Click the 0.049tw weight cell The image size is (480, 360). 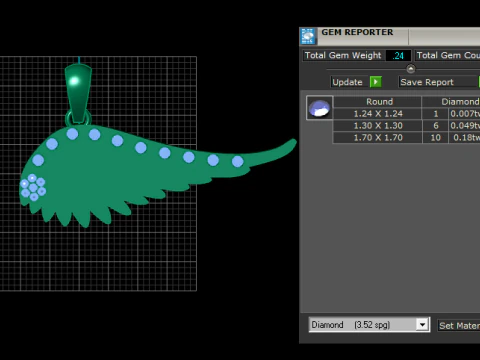465,126
